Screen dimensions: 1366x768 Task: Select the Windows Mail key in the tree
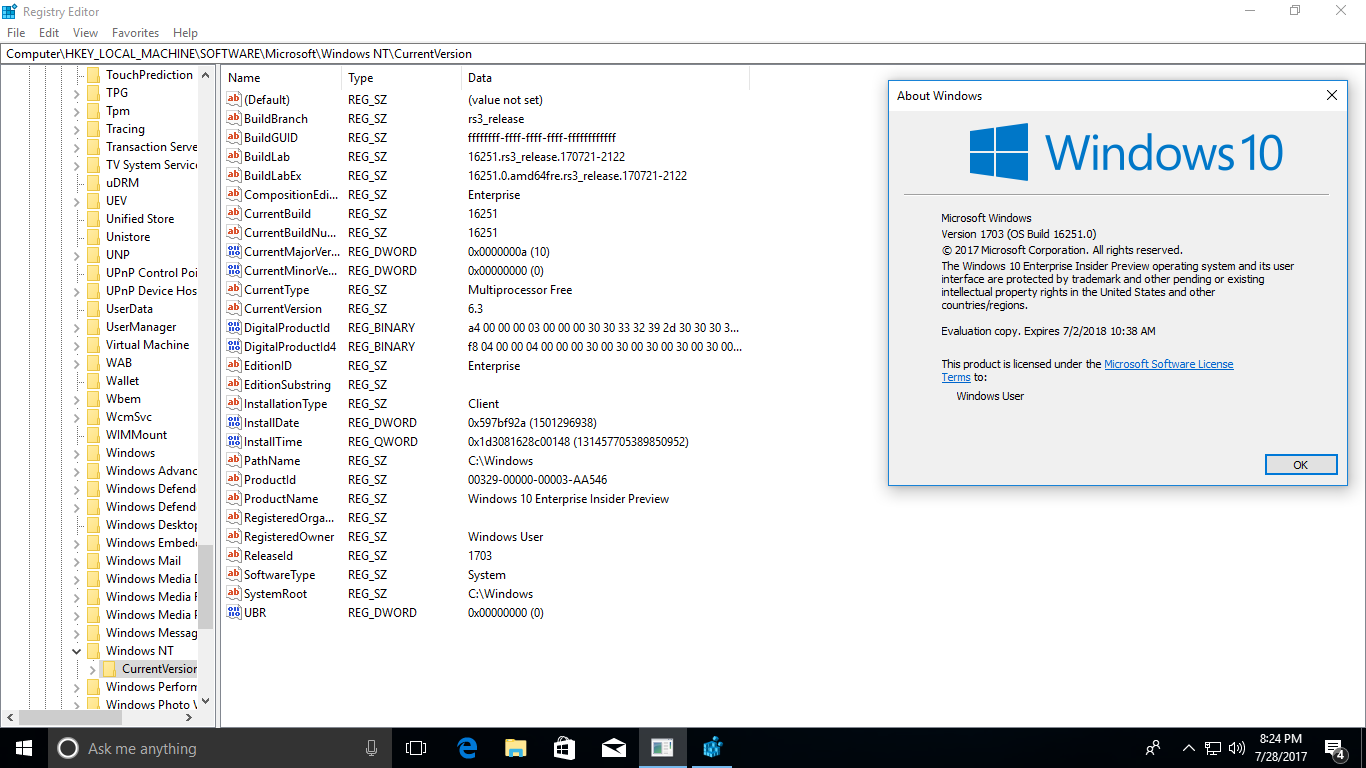[x=143, y=561]
